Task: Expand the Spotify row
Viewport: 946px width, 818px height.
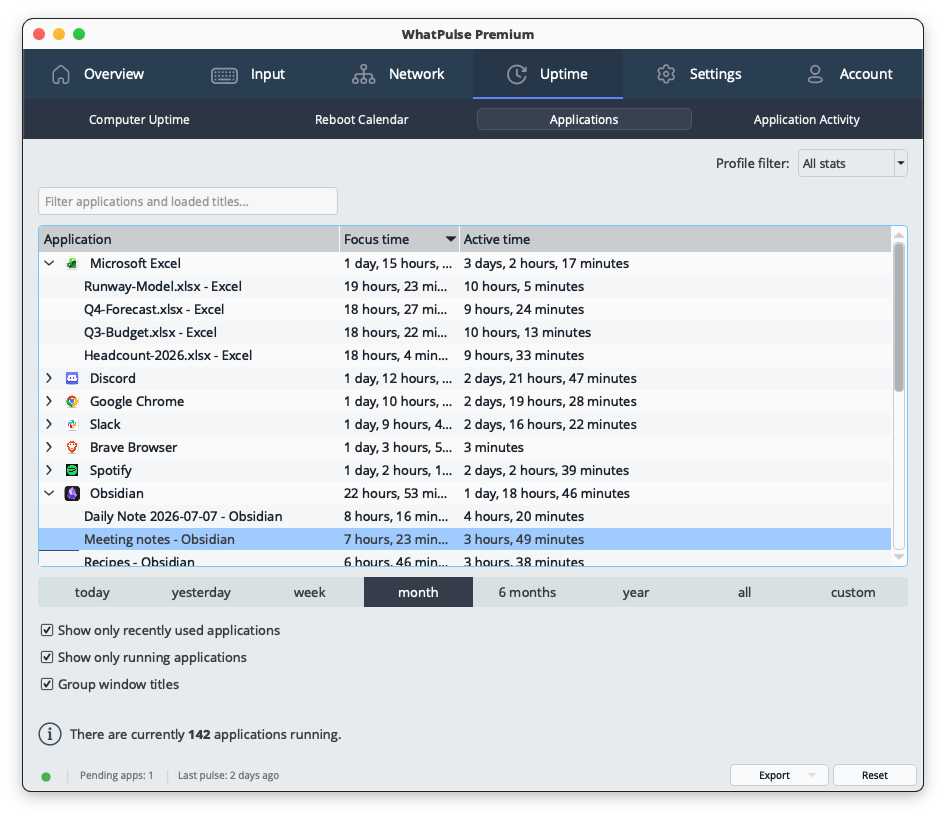Action: pos(49,470)
